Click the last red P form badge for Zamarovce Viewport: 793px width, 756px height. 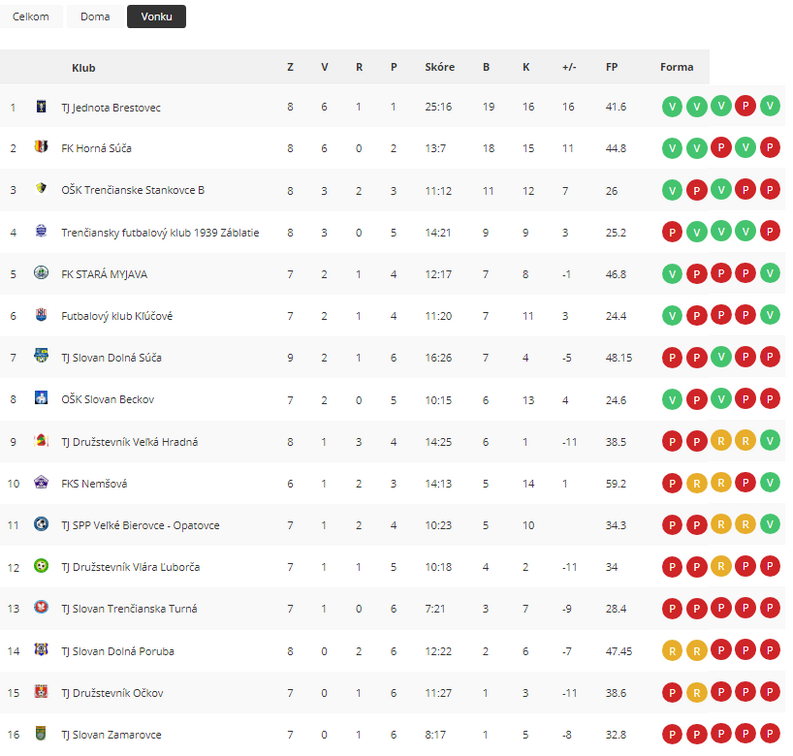click(770, 734)
